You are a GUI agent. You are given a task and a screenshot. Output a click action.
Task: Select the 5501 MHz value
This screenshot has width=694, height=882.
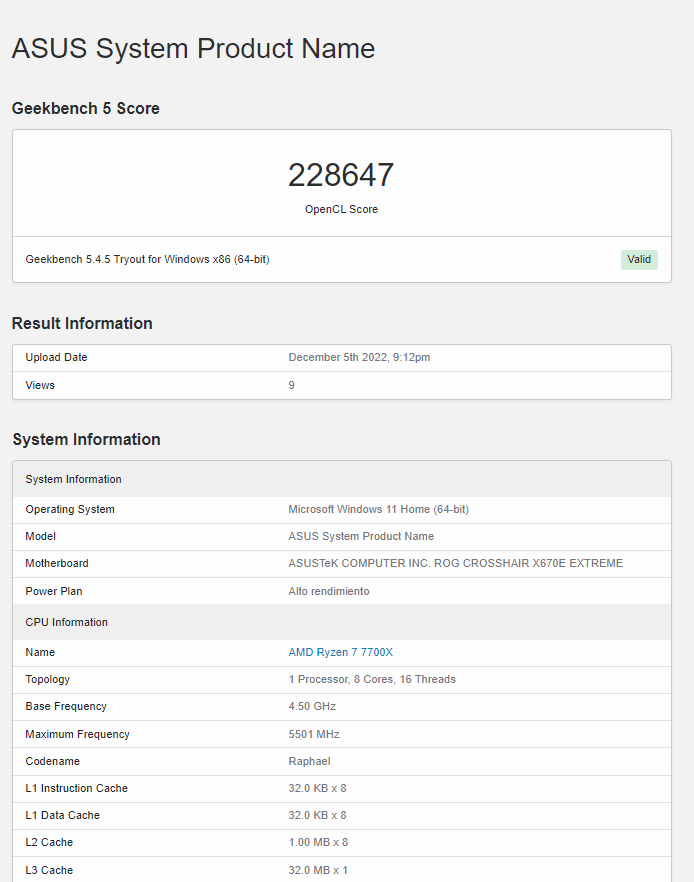[x=314, y=734]
